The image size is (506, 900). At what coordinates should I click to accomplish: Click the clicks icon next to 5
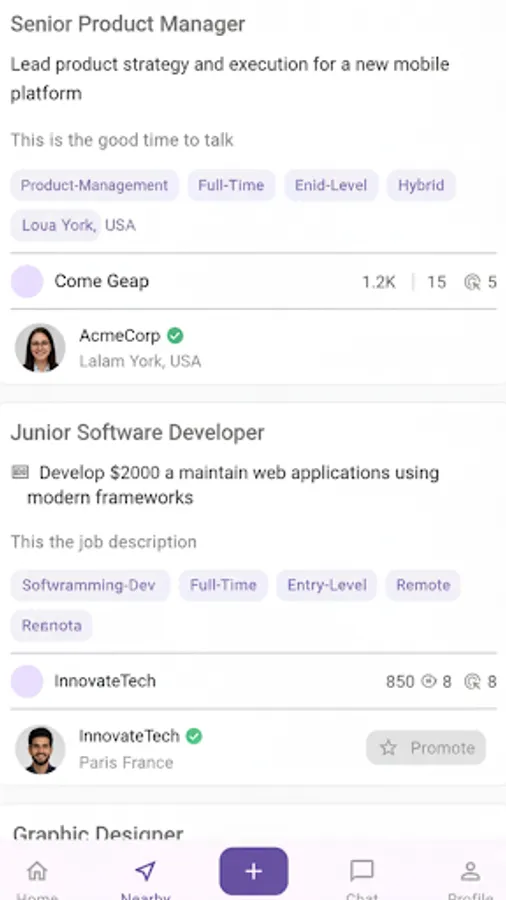pyautogui.click(x=472, y=282)
